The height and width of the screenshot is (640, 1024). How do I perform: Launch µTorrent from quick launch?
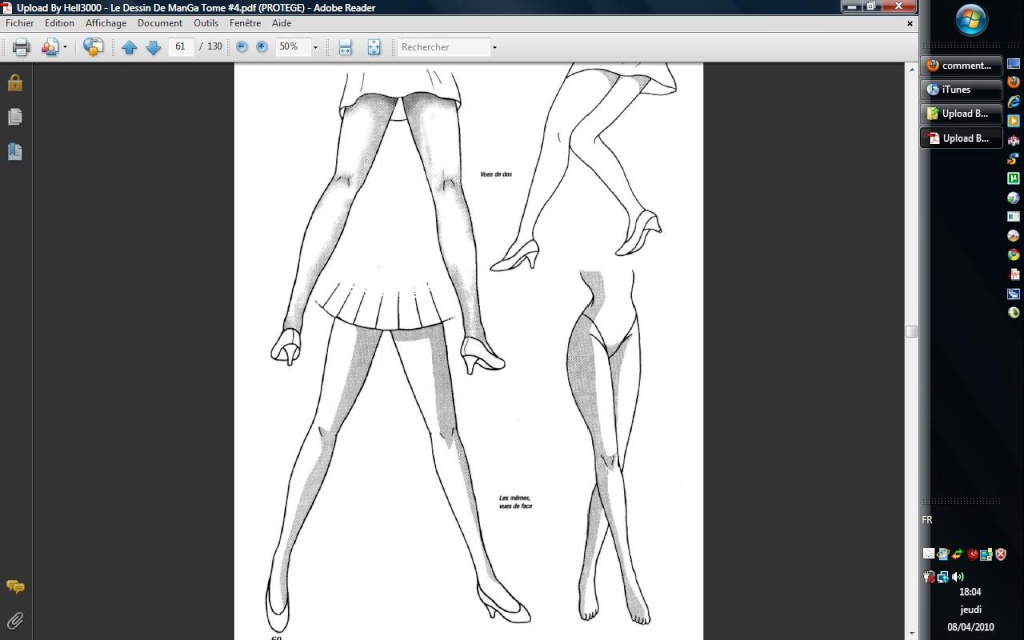pyautogui.click(x=1014, y=178)
